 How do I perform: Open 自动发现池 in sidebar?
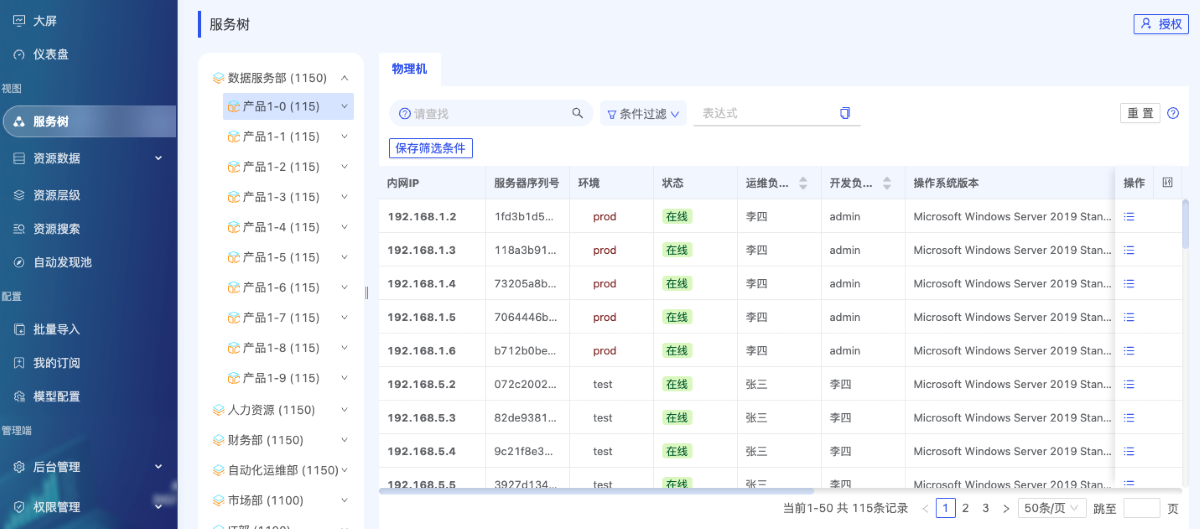[x=61, y=262]
